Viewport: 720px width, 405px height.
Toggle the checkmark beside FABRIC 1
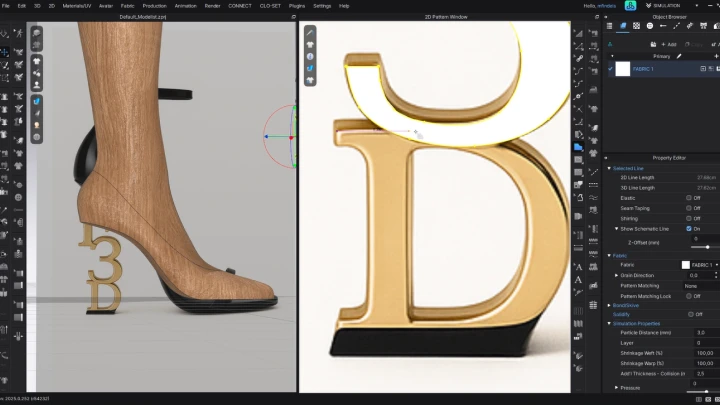pyautogui.click(x=610, y=69)
